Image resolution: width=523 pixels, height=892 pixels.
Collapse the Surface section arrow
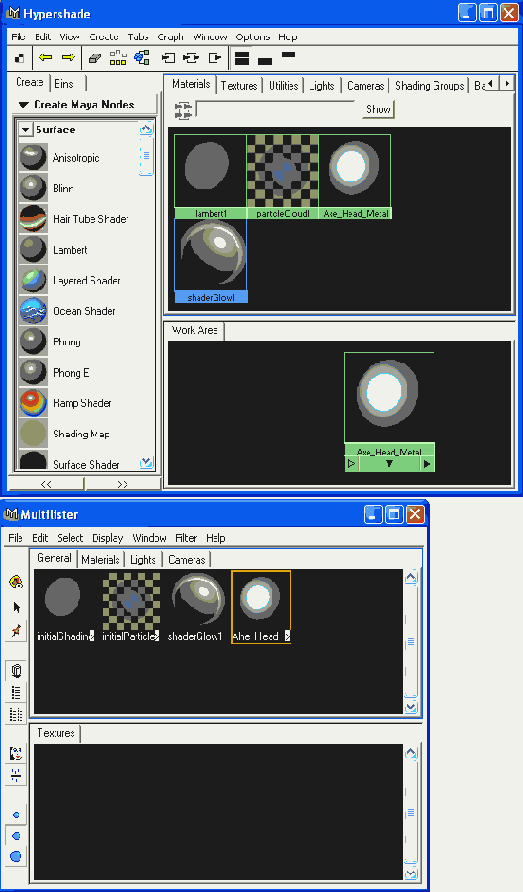coord(25,130)
